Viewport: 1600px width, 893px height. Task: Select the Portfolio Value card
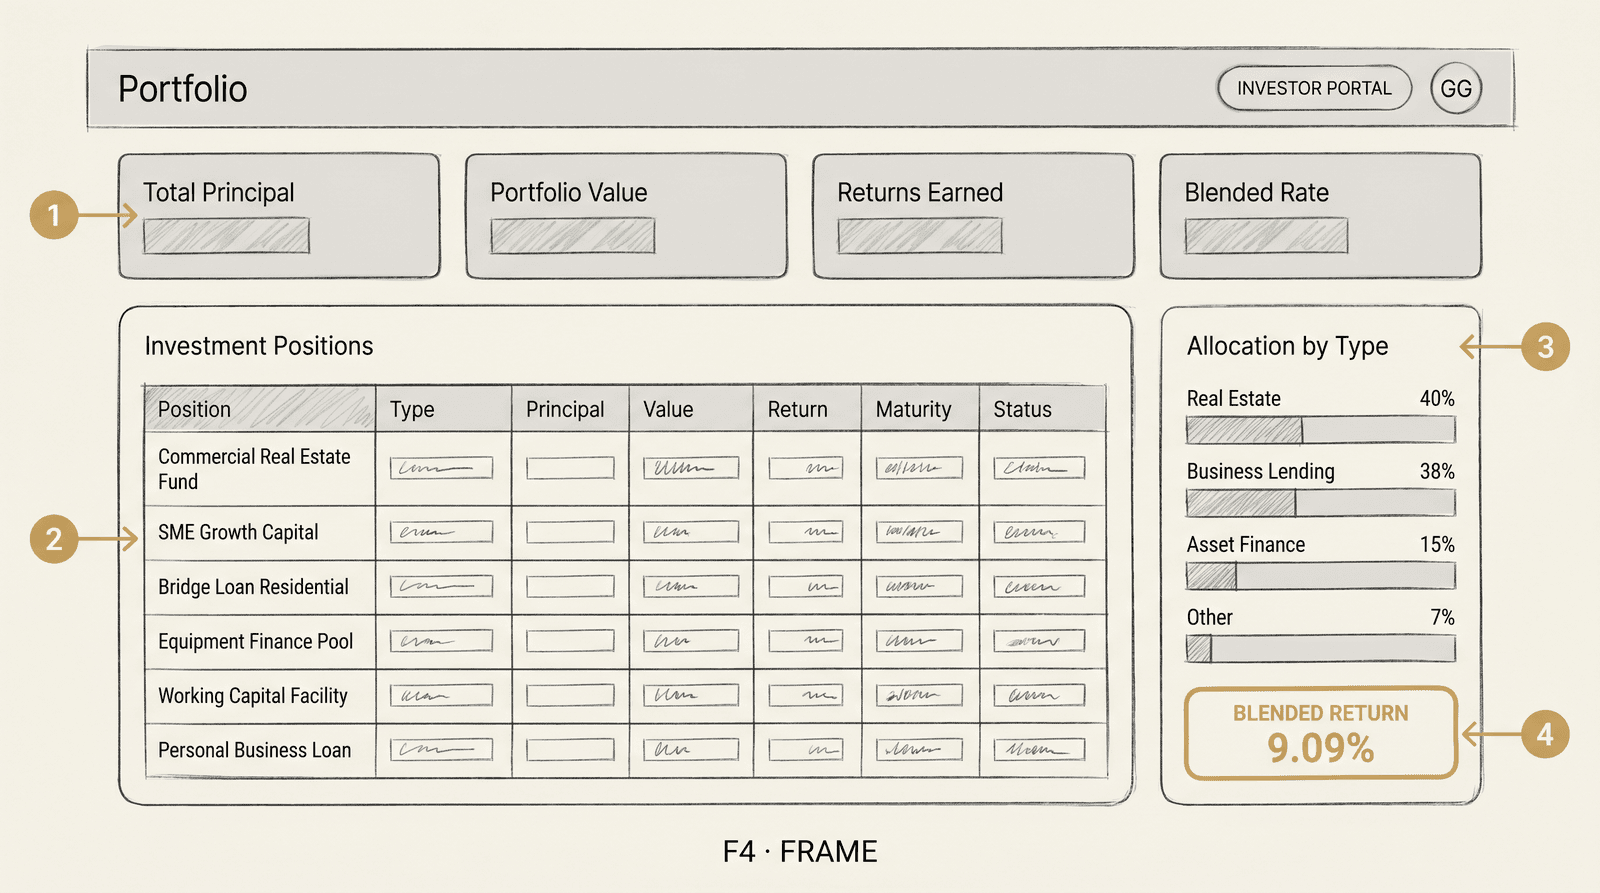click(x=626, y=216)
